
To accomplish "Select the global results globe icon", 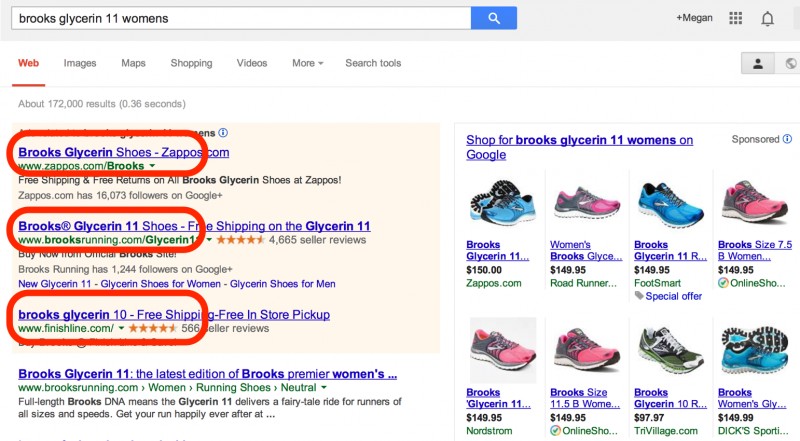I will click(x=790, y=64).
